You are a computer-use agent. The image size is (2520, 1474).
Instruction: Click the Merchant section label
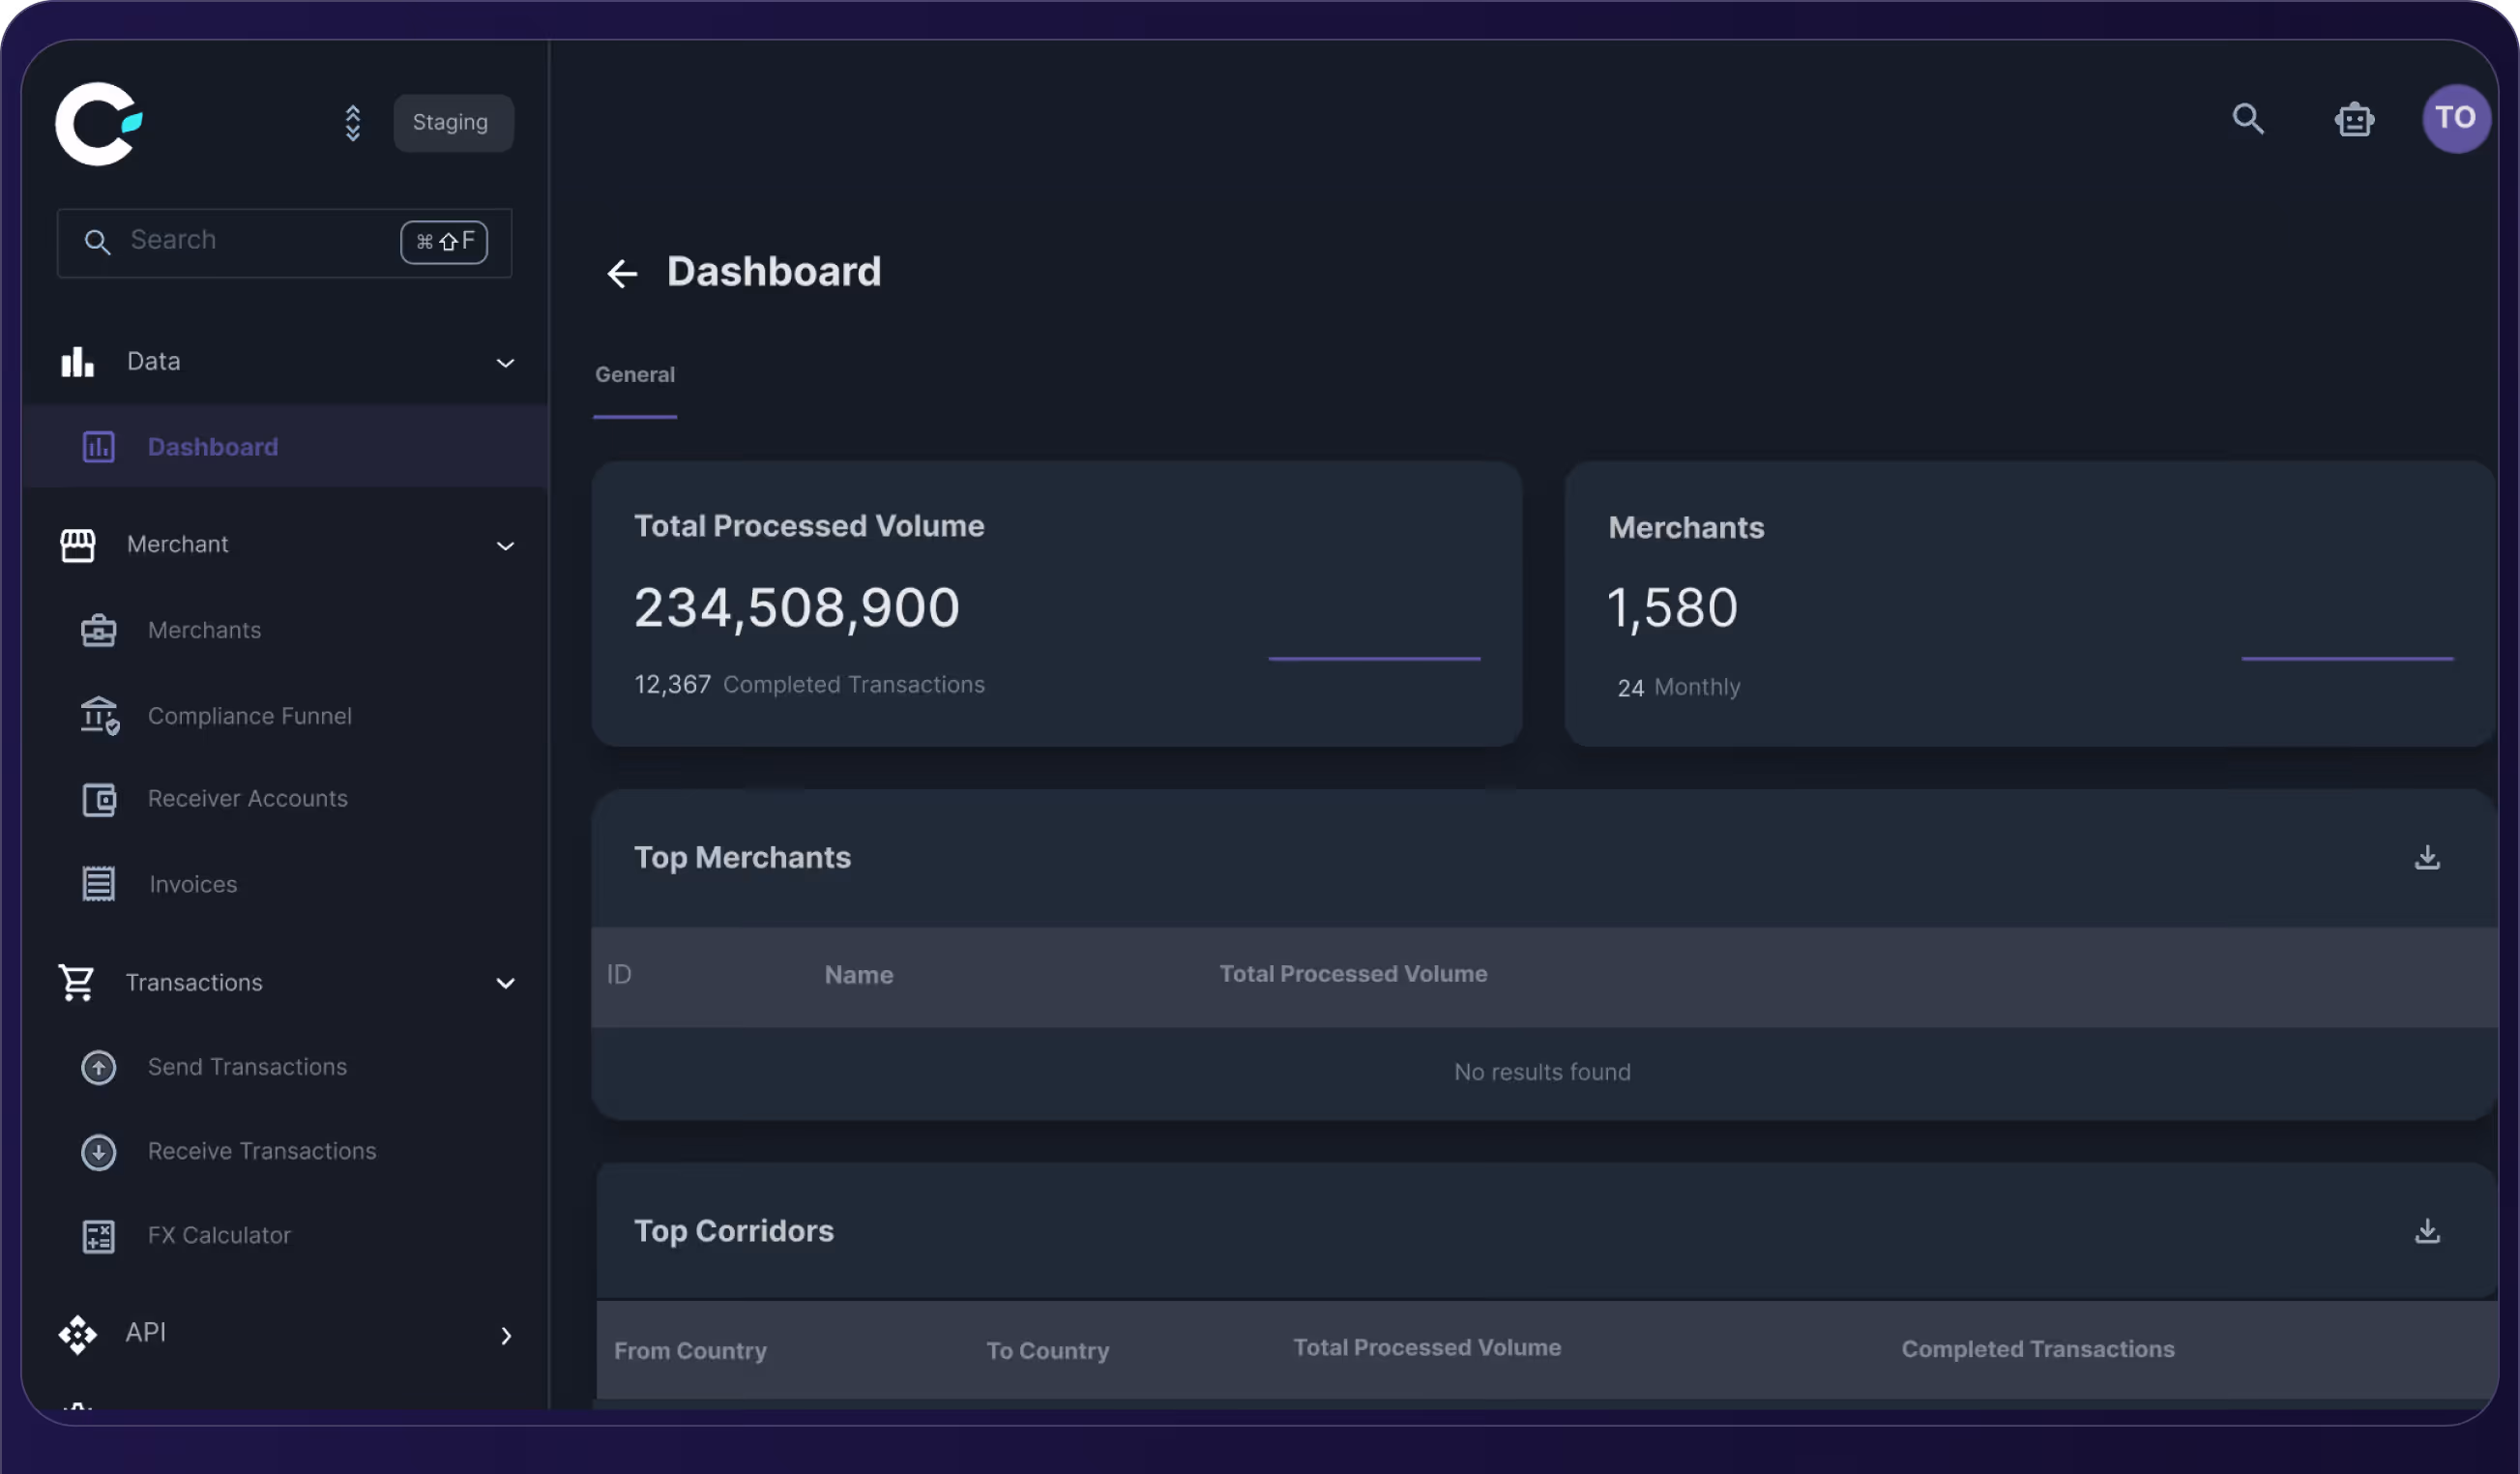pos(178,544)
